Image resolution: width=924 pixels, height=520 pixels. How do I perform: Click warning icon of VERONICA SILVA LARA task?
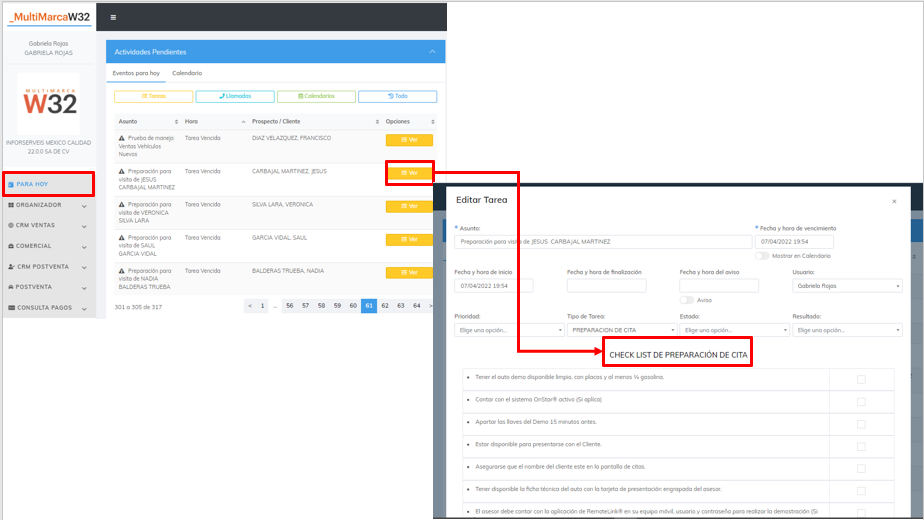(122, 205)
